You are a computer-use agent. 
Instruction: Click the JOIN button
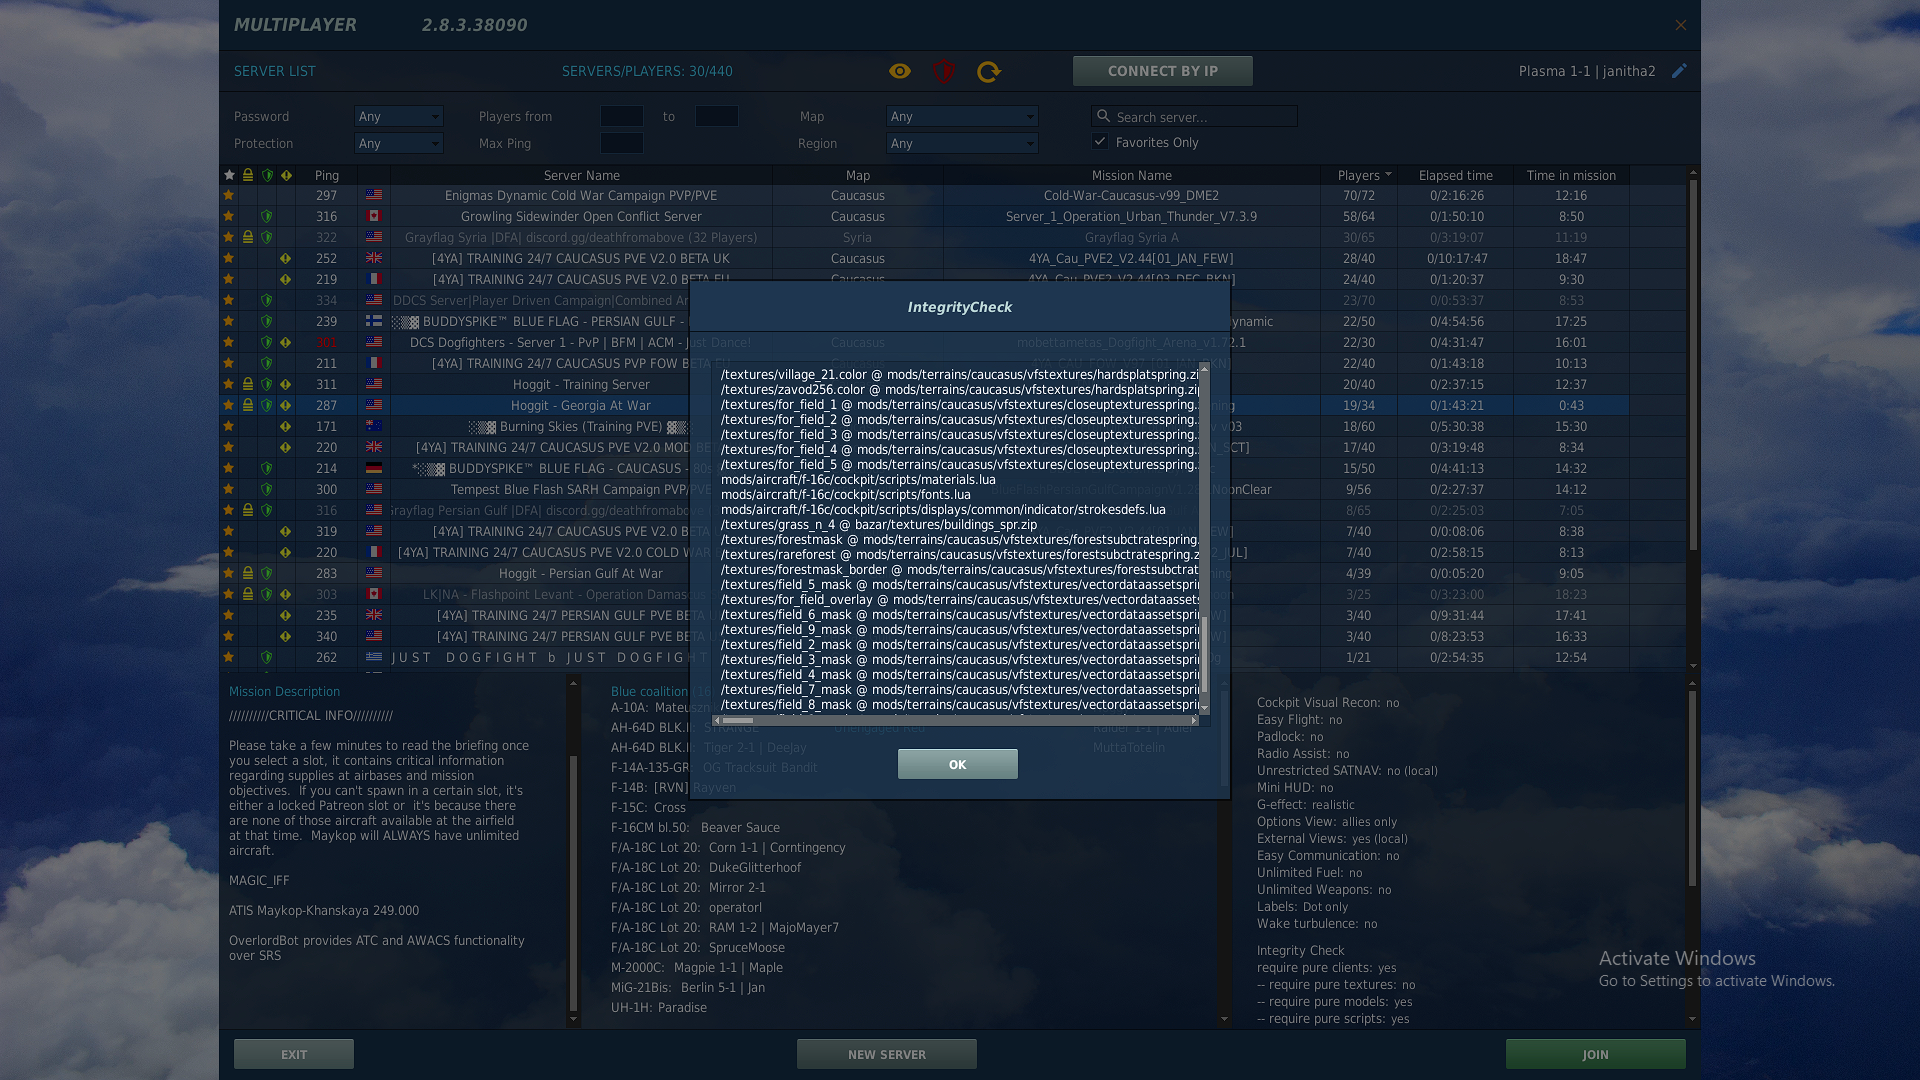click(x=1596, y=1054)
